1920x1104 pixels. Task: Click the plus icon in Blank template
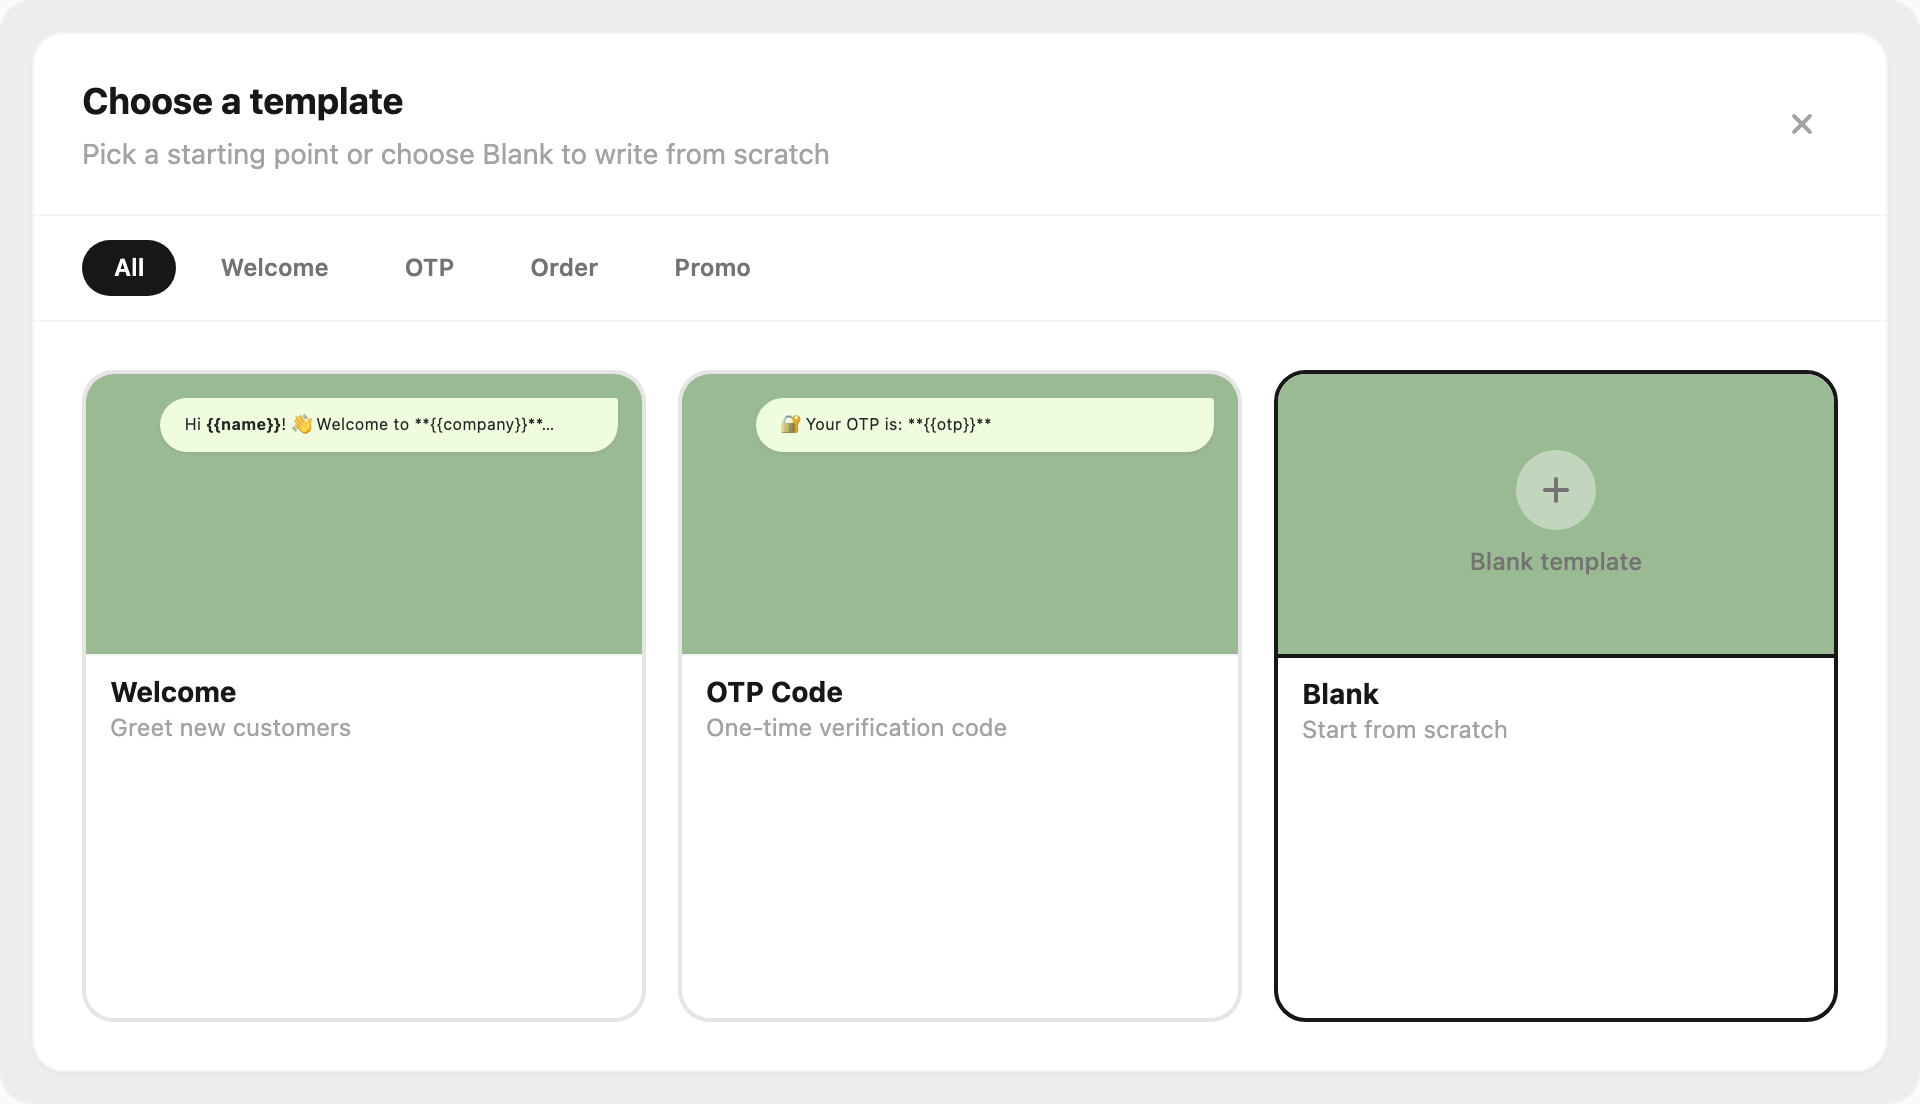tap(1555, 490)
